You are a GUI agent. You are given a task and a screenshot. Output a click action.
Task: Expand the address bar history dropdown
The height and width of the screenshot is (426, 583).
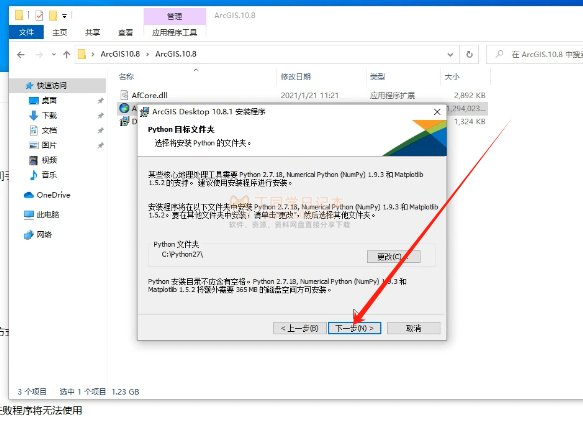pyautogui.click(x=450, y=55)
